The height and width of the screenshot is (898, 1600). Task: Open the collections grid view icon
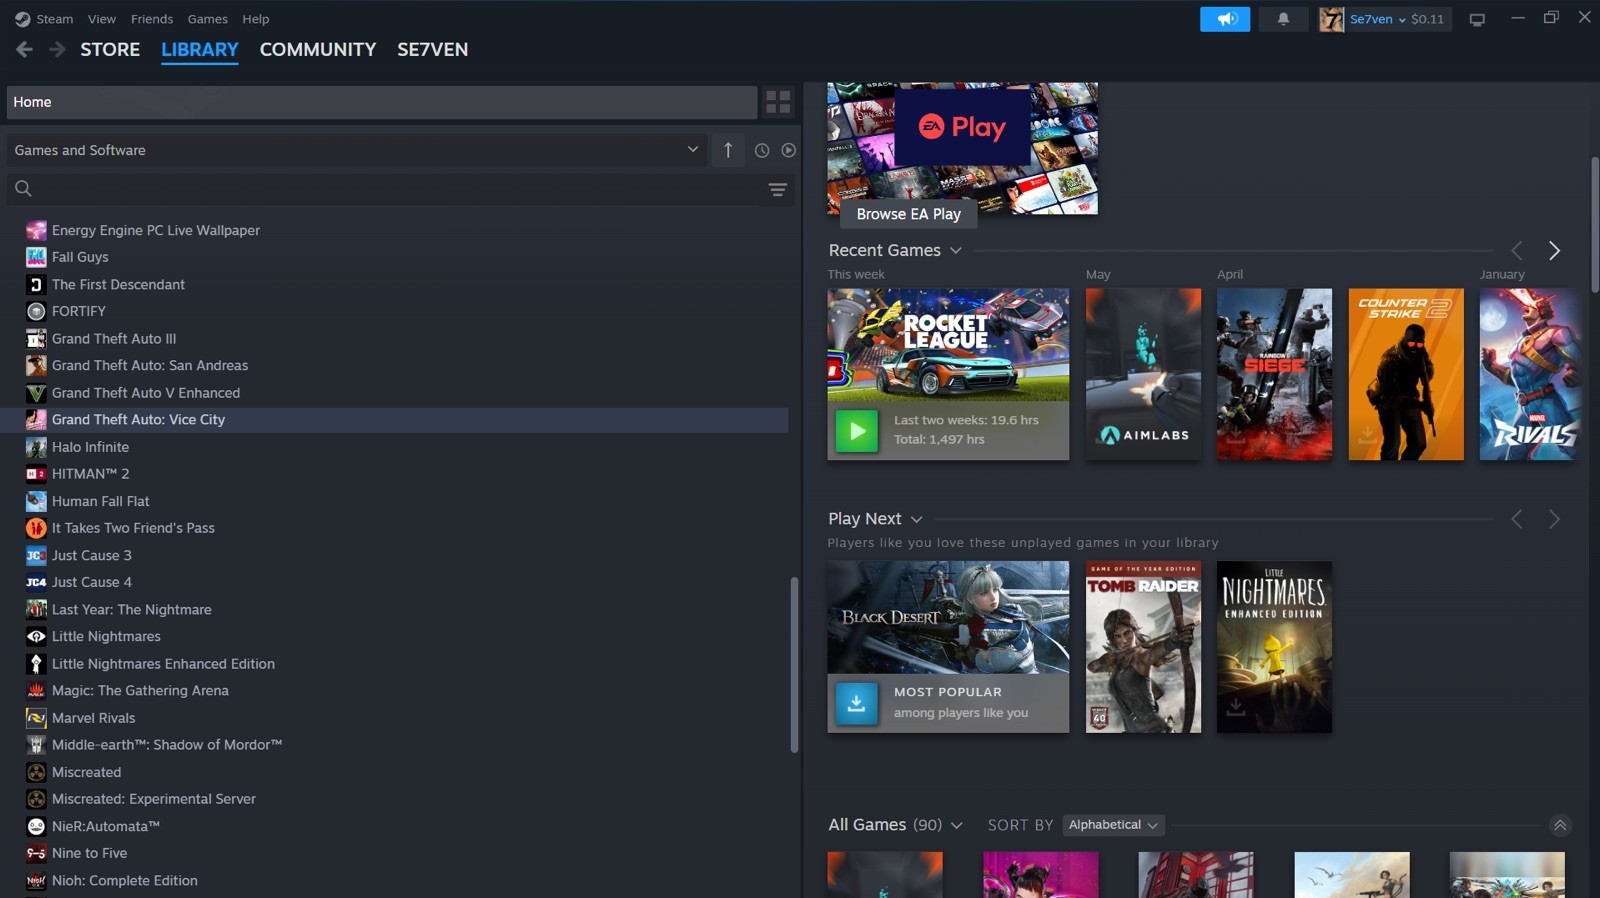778,102
